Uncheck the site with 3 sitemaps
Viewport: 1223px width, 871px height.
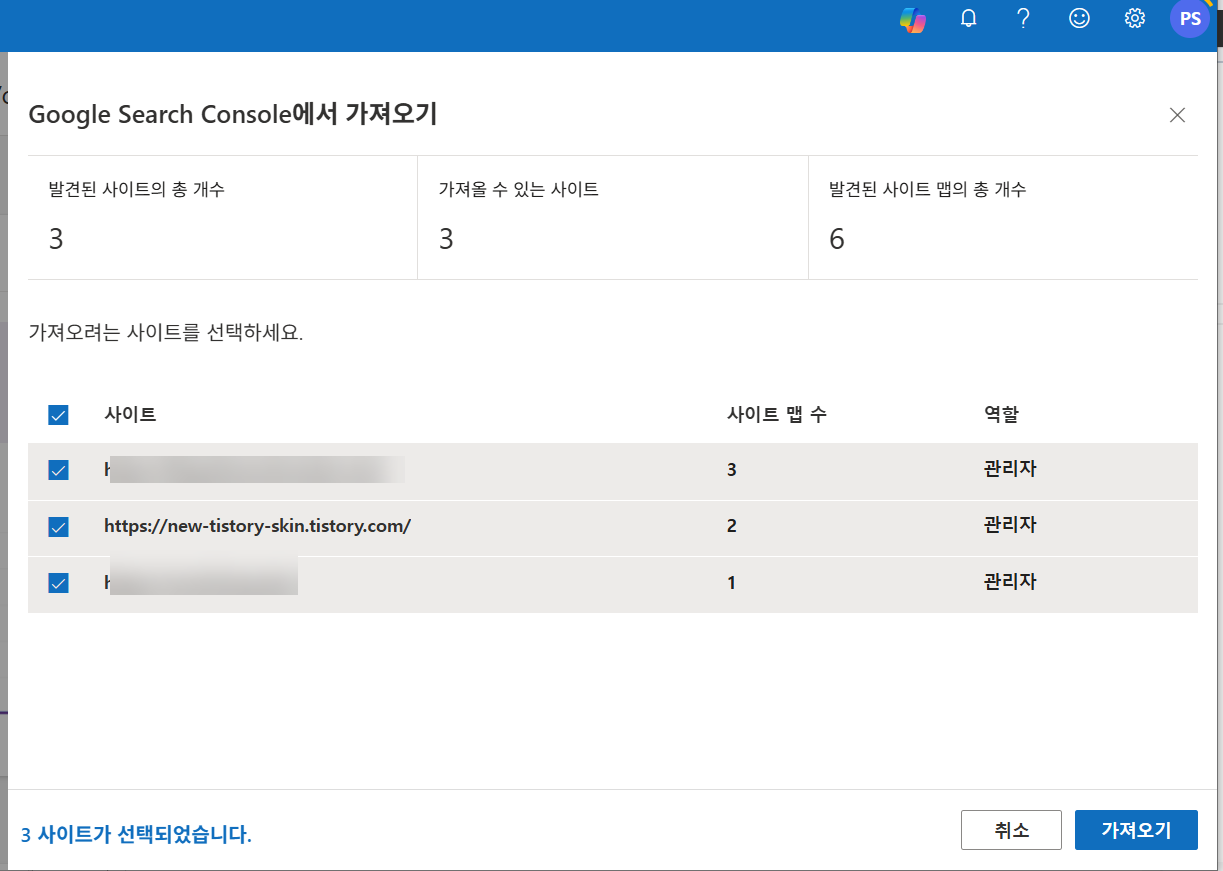pyautogui.click(x=58, y=470)
